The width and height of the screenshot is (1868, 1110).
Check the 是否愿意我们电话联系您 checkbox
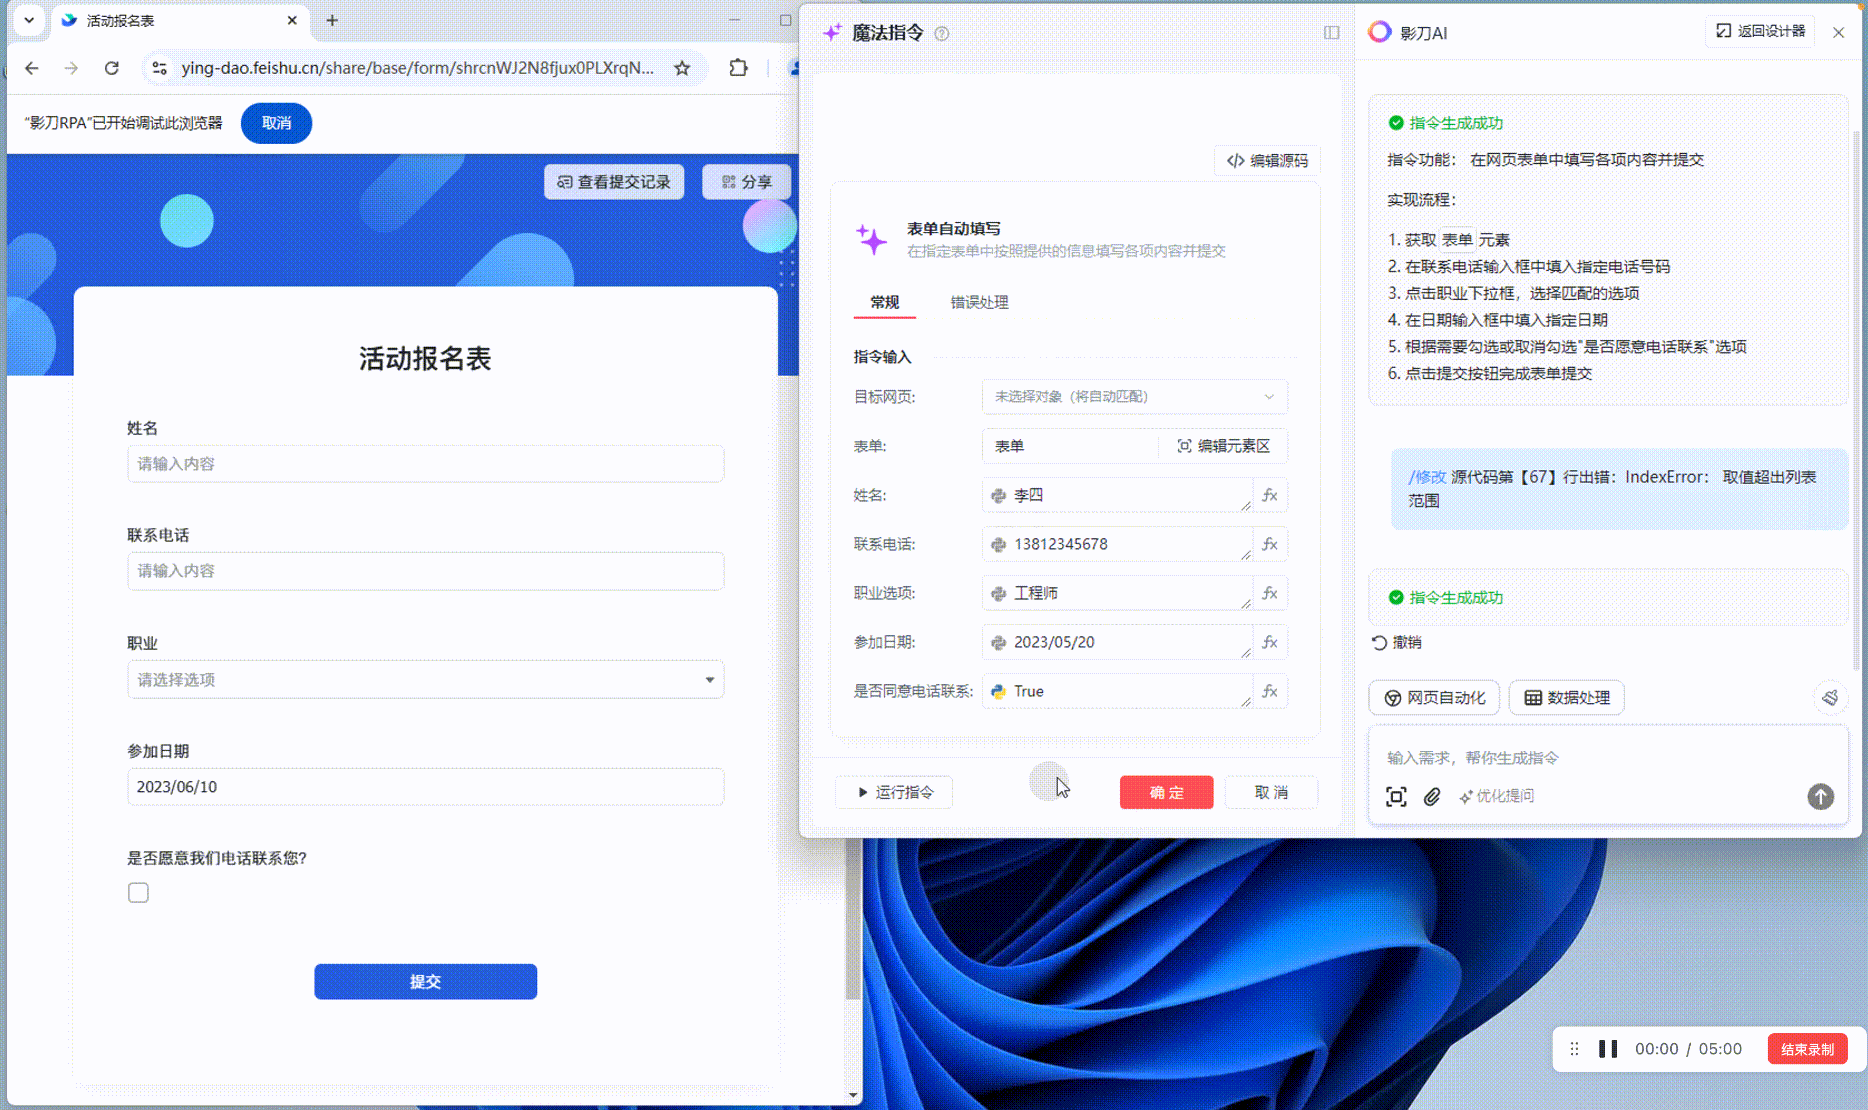(138, 892)
